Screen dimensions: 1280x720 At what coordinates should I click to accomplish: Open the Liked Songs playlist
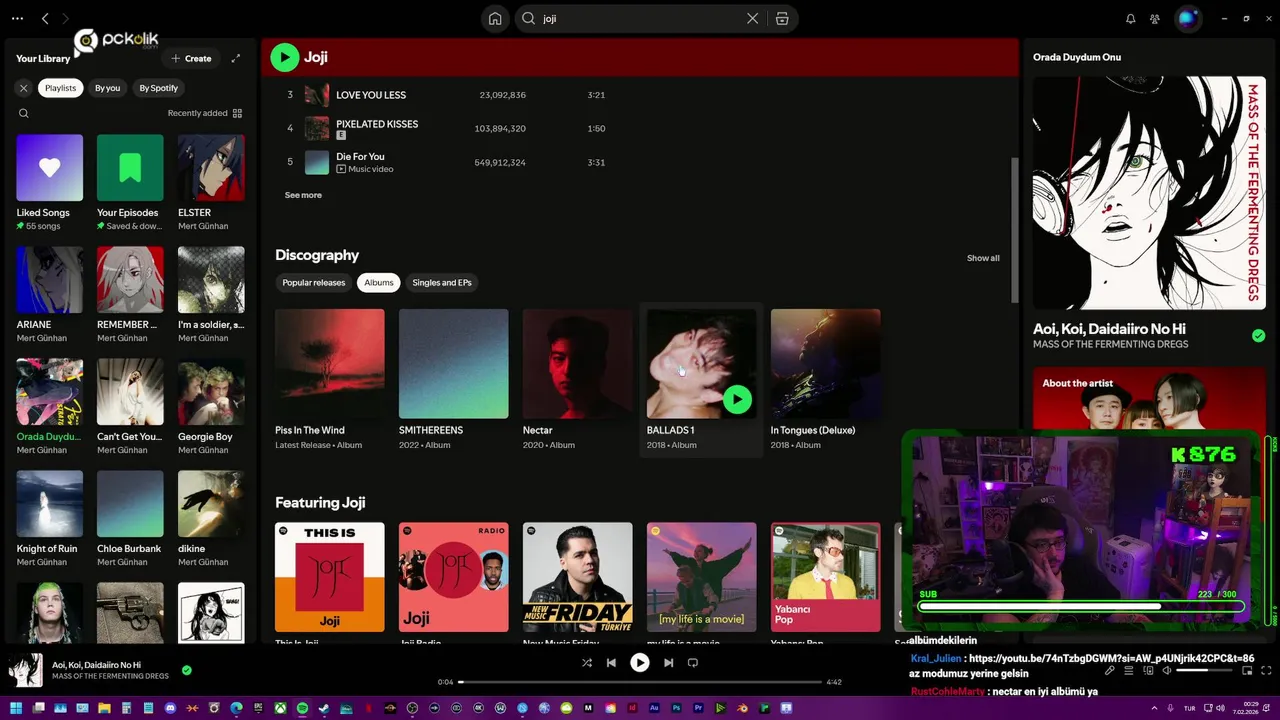[50, 182]
